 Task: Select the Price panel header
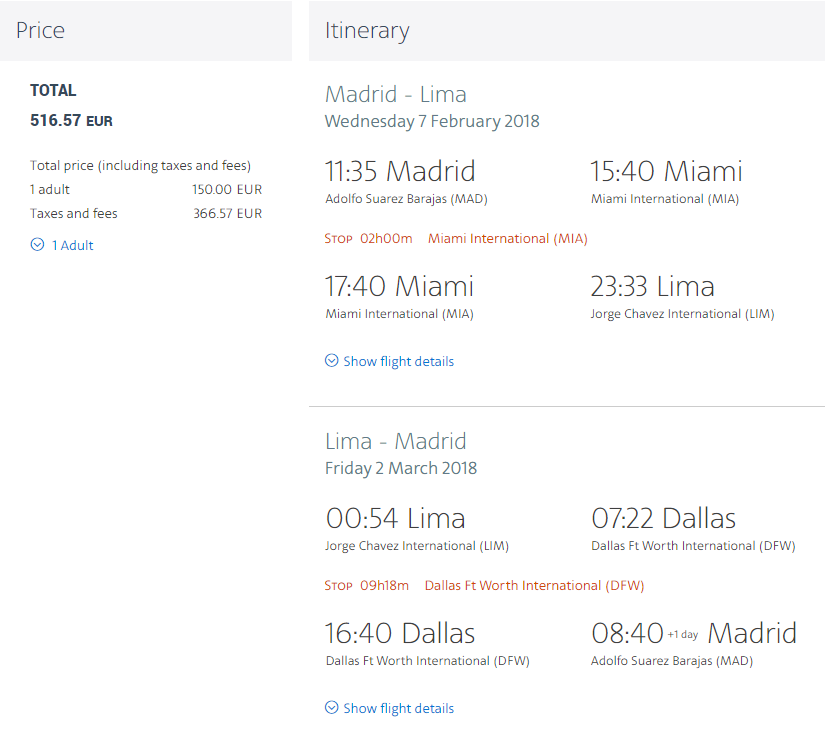coord(146,31)
